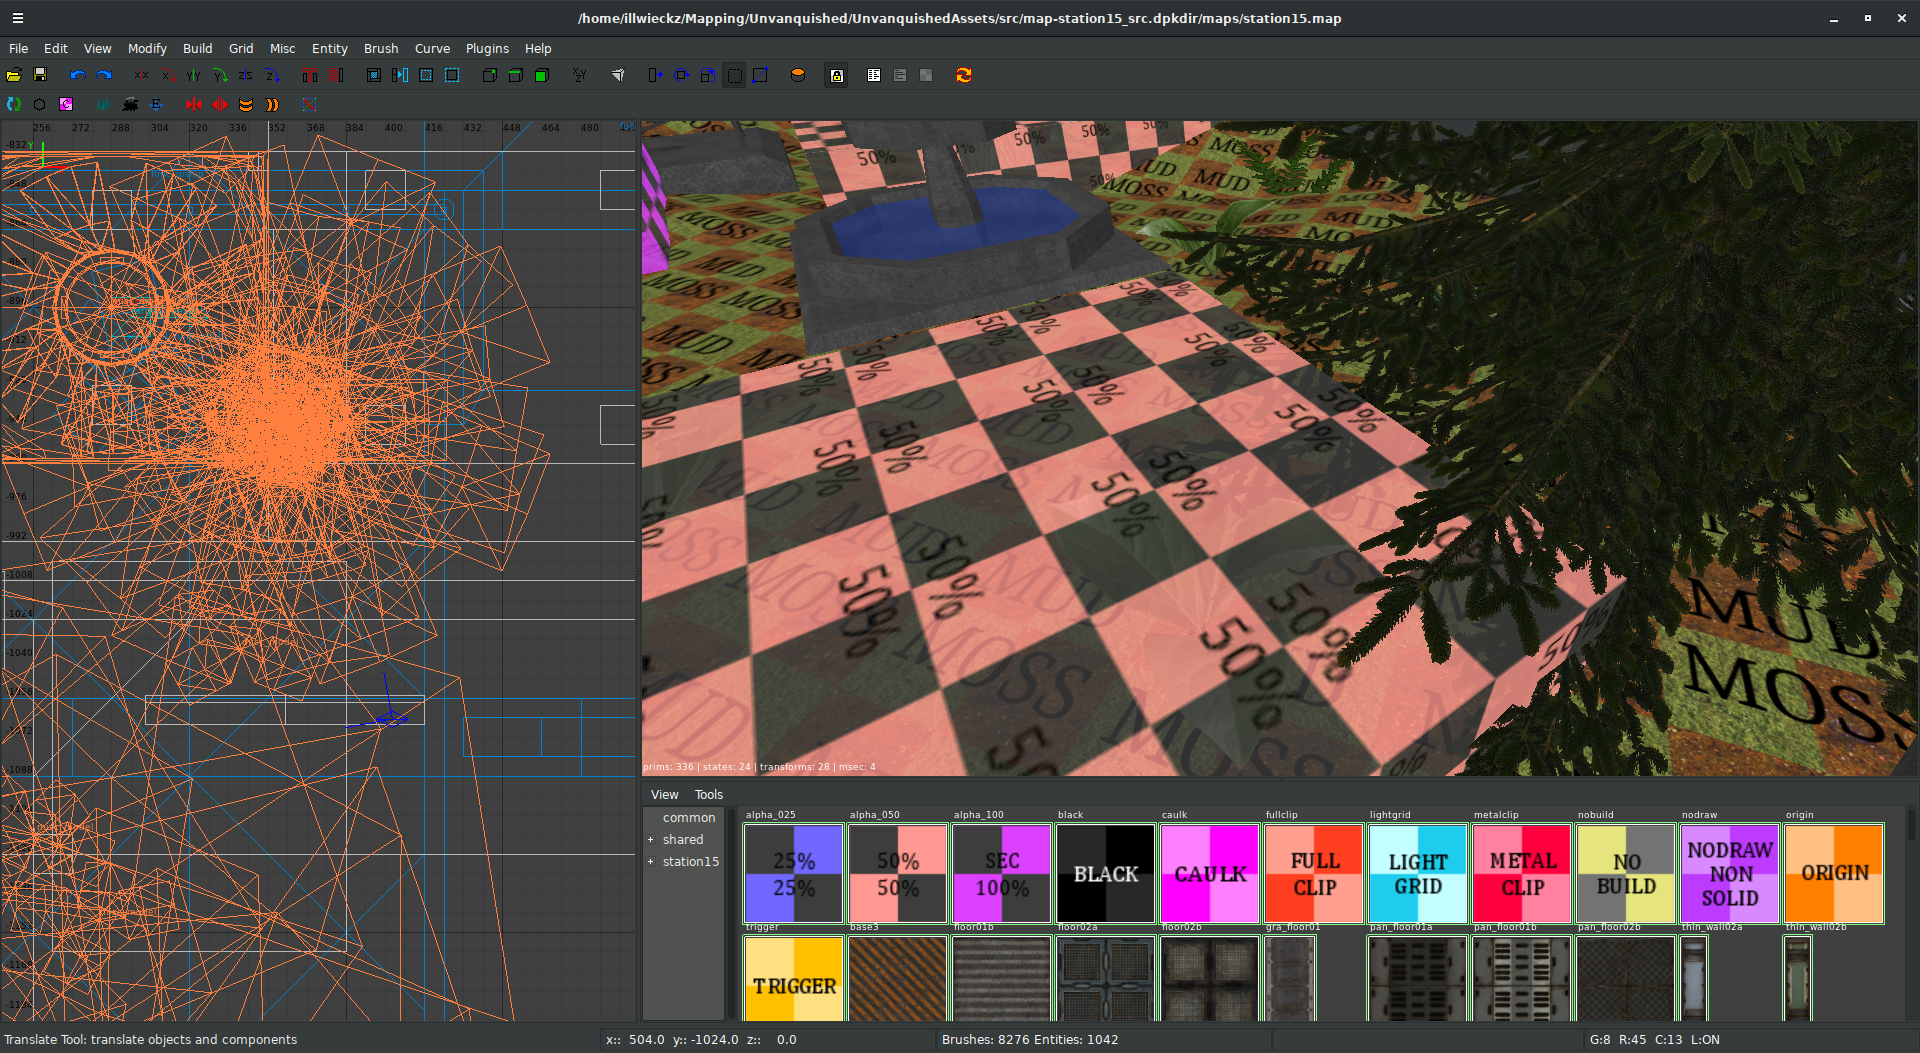
Task: Activate the Scale tool
Action: (x=708, y=75)
